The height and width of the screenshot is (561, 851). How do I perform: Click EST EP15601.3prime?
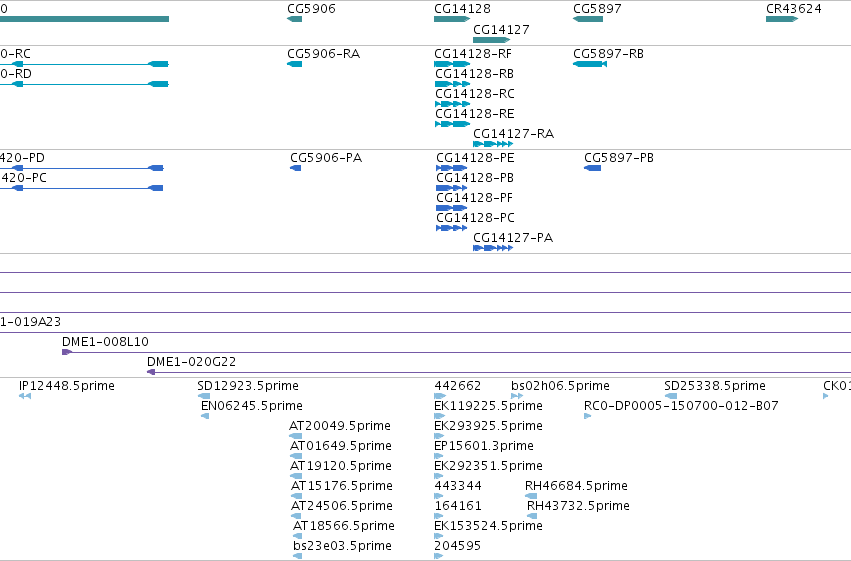pyautogui.click(x=484, y=446)
